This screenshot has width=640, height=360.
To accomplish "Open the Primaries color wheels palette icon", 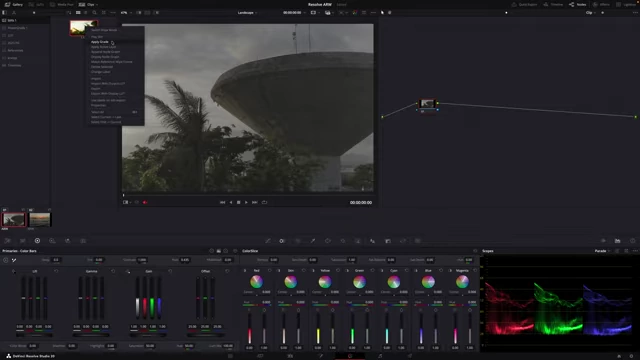I will coord(37,241).
